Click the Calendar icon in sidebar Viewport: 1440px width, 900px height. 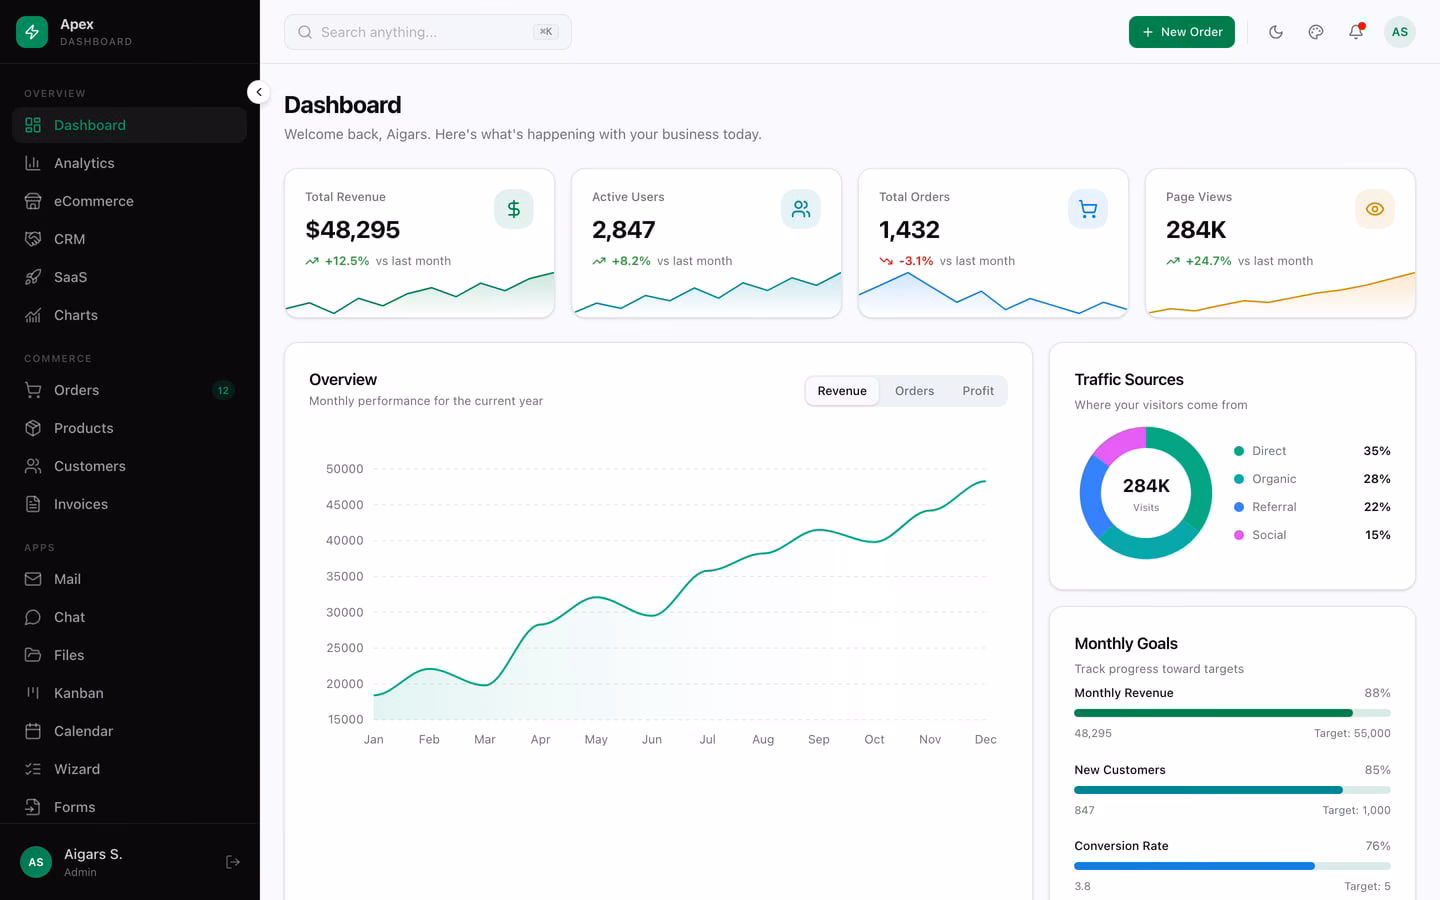point(33,731)
